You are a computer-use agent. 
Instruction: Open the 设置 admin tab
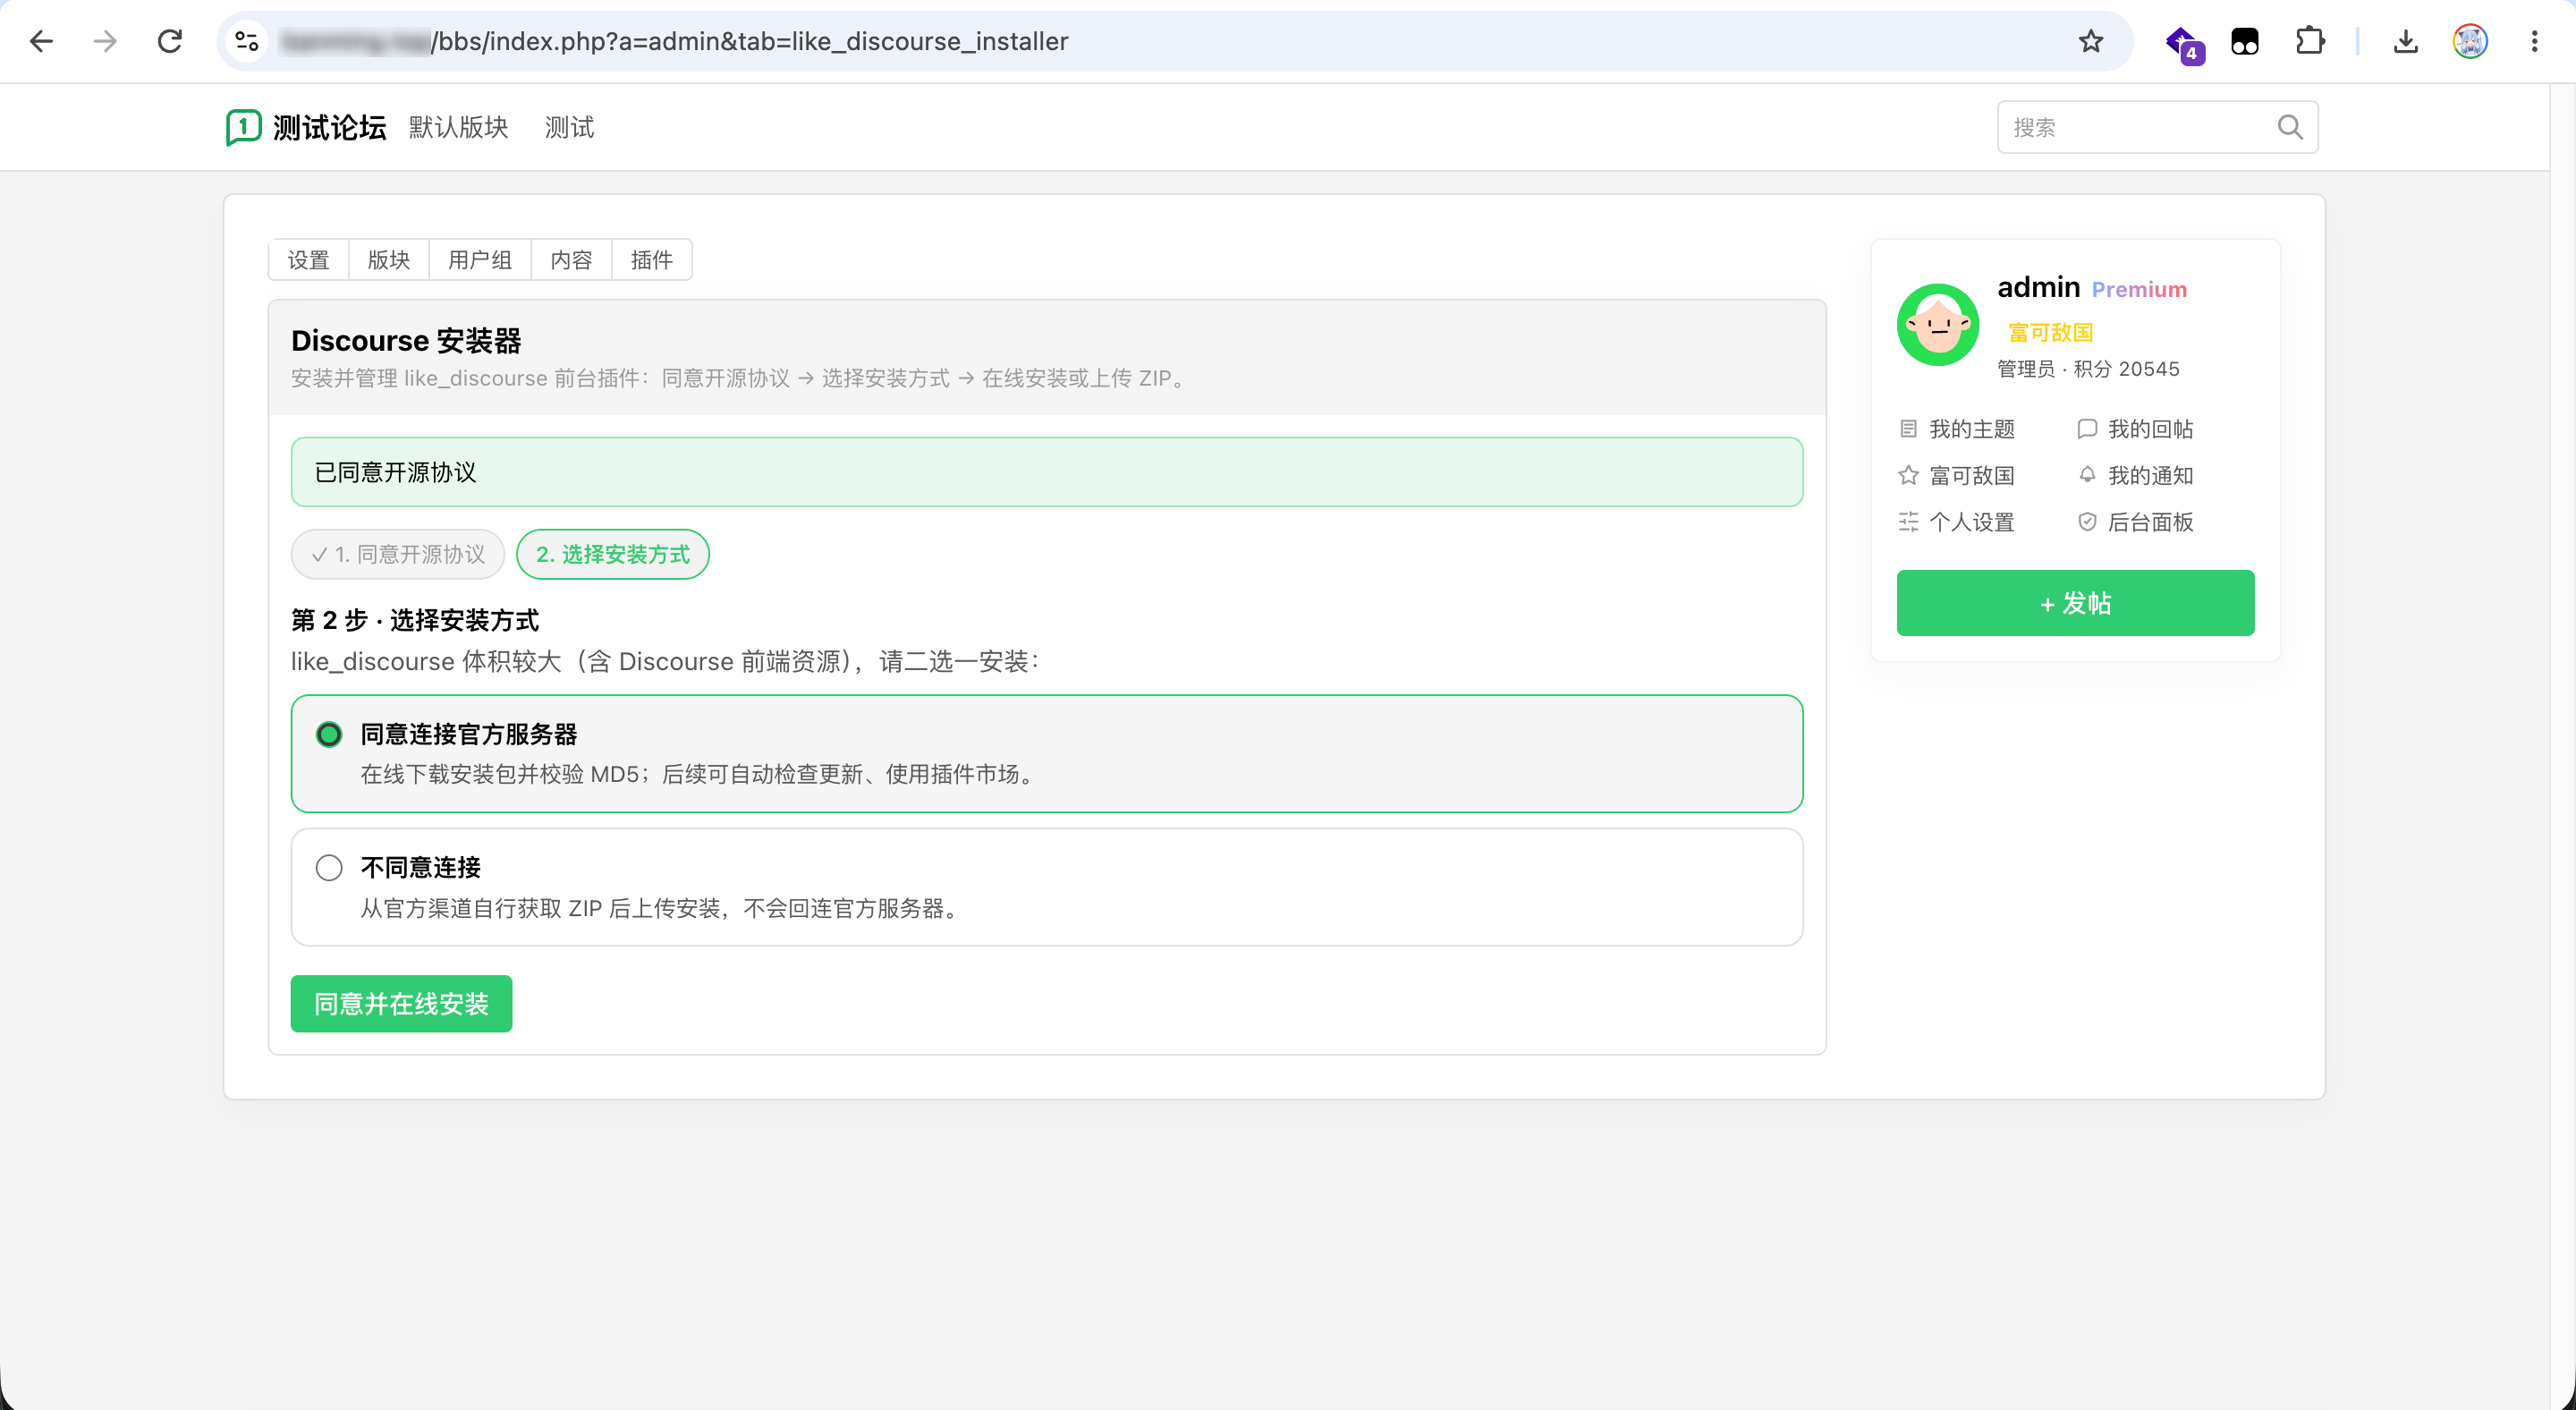pyautogui.click(x=308, y=260)
